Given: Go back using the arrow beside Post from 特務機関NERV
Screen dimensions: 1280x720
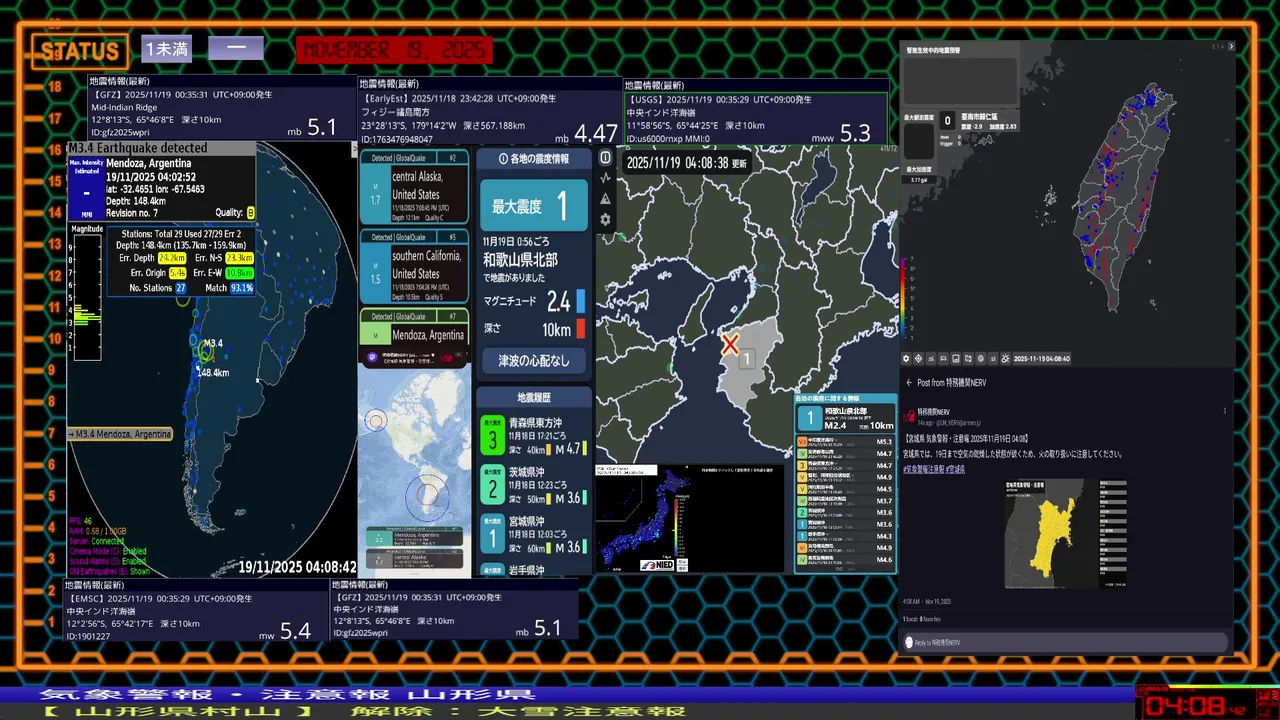Looking at the screenshot, I should pos(909,383).
